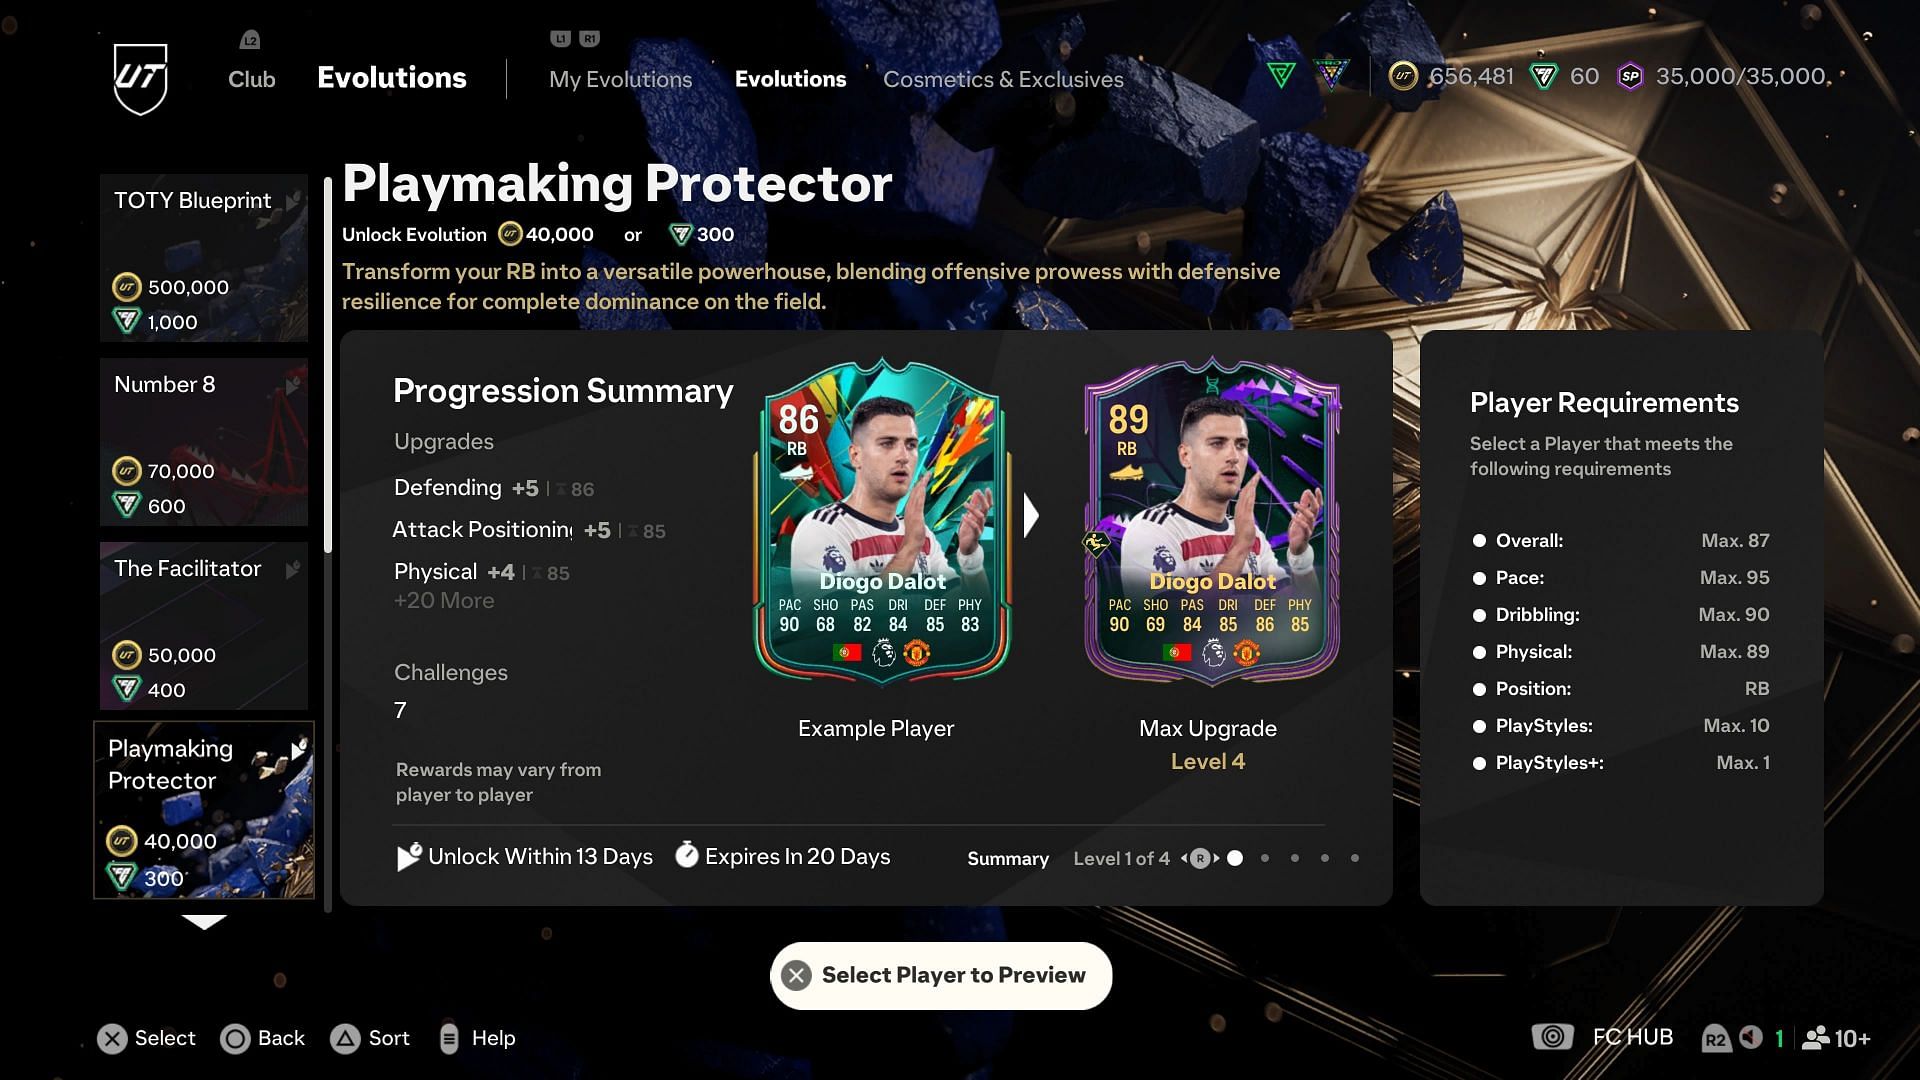
Task: Select the last level pagination dot
Action: (1355, 858)
